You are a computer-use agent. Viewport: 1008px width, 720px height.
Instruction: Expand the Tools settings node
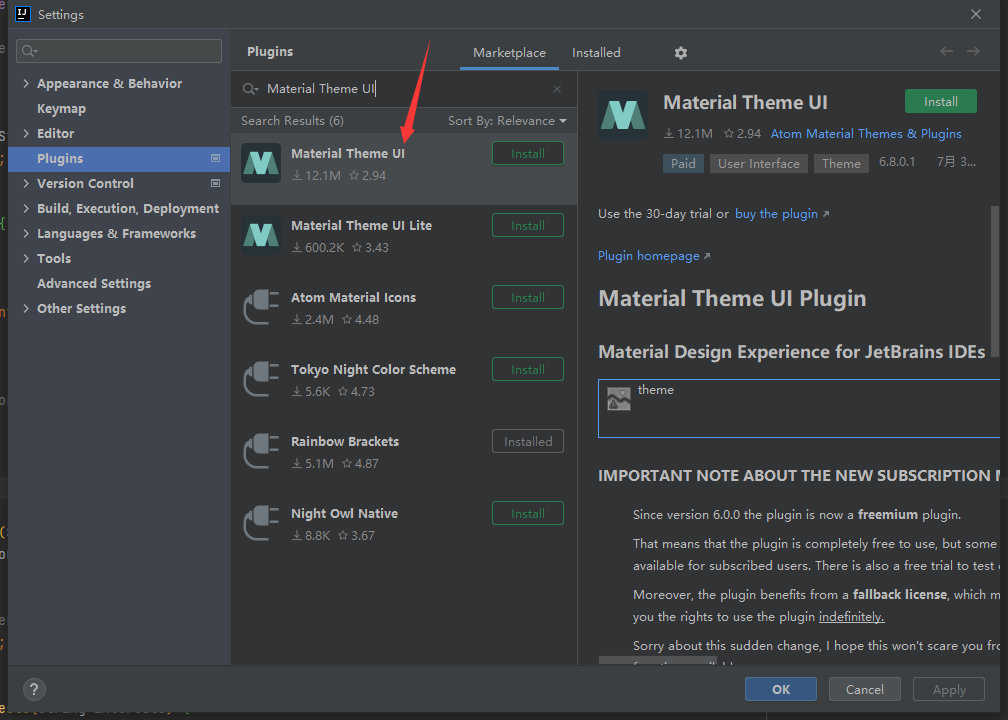(x=26, y=258)
